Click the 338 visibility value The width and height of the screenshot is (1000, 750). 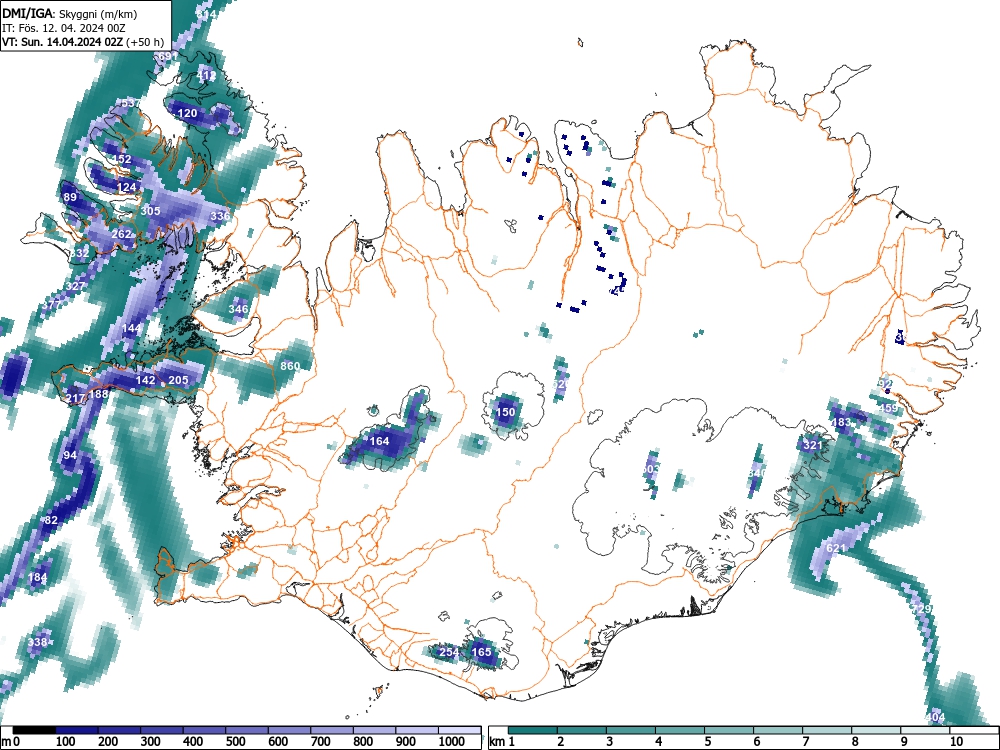click(x=38, y=642)
